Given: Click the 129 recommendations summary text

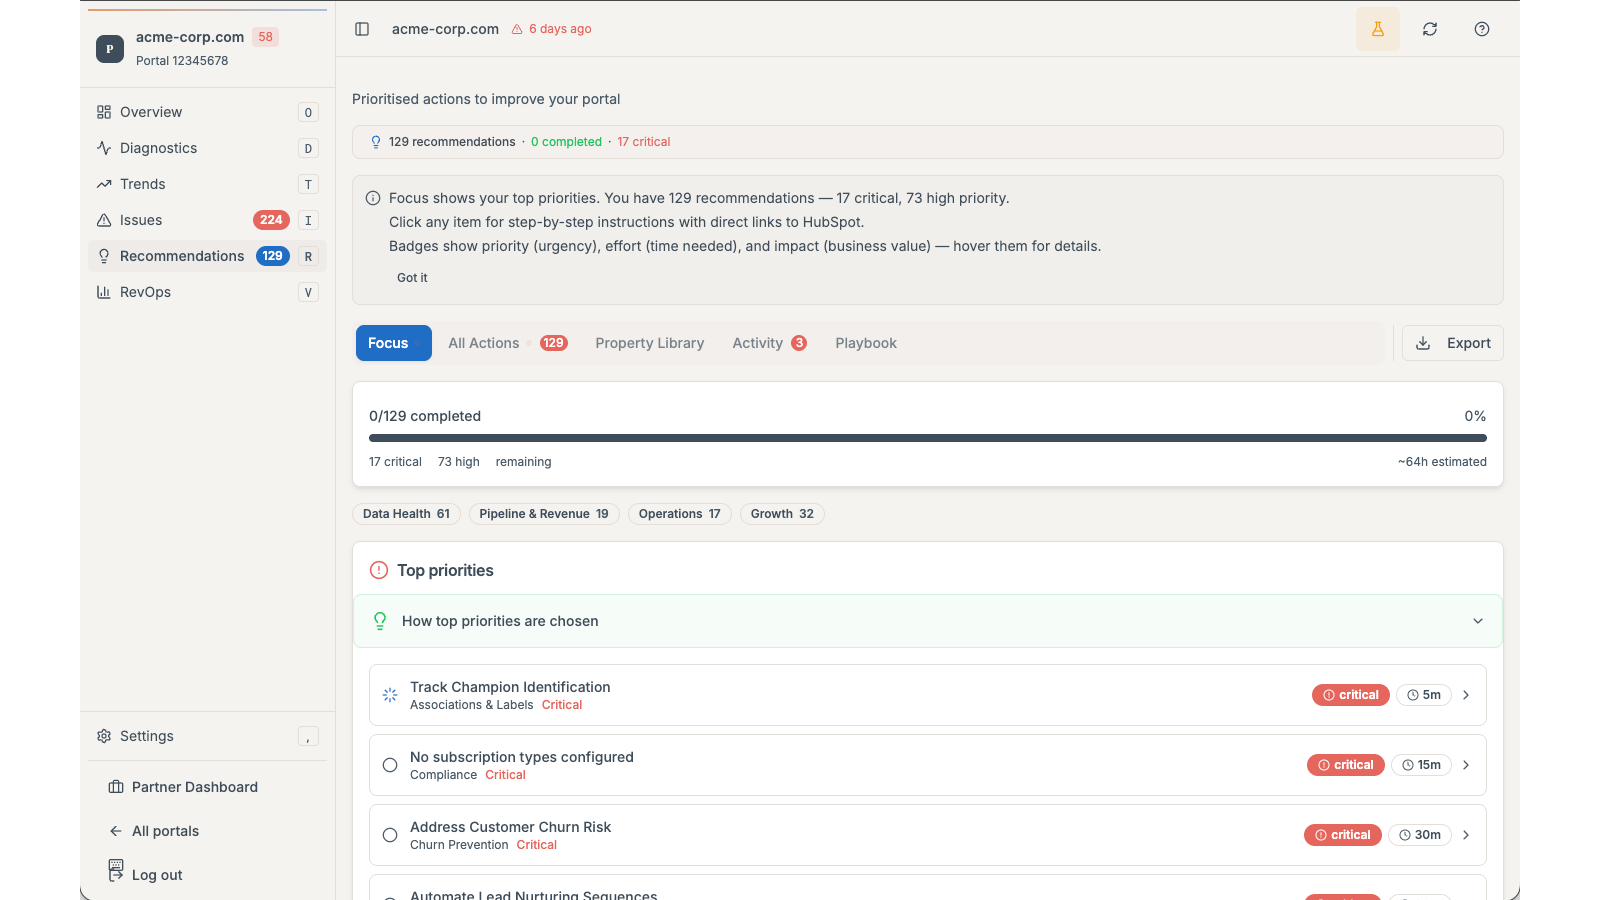Looking at the screenshot, I should click(x=452, y=142).
